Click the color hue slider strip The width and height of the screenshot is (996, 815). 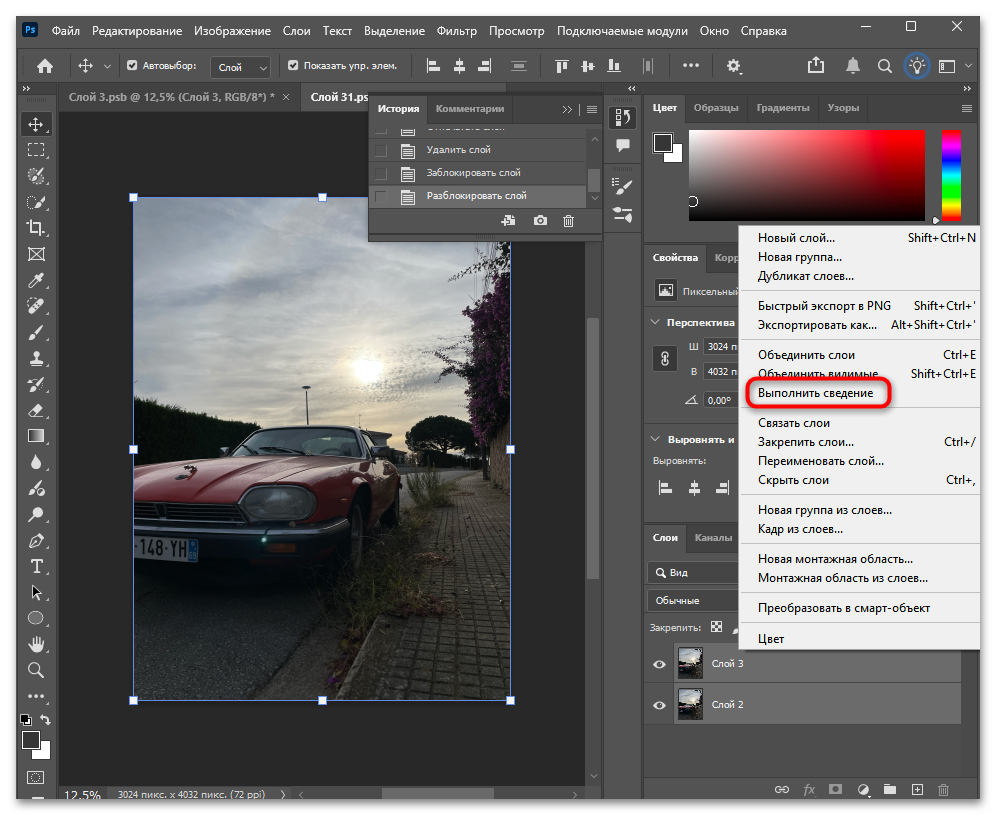(950, 174)
